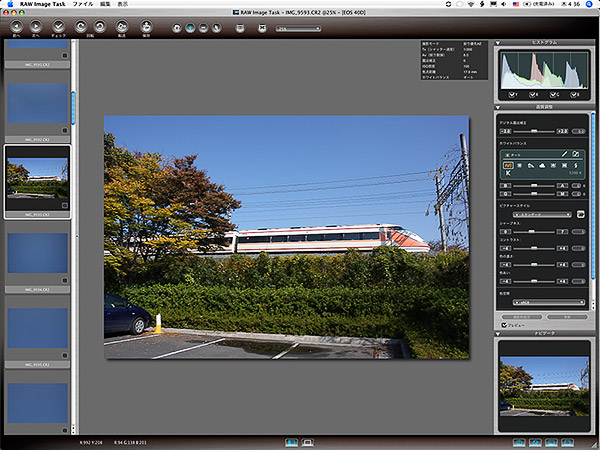Click right button below color space dropdown
600x450 pixels.
point(567,317)
